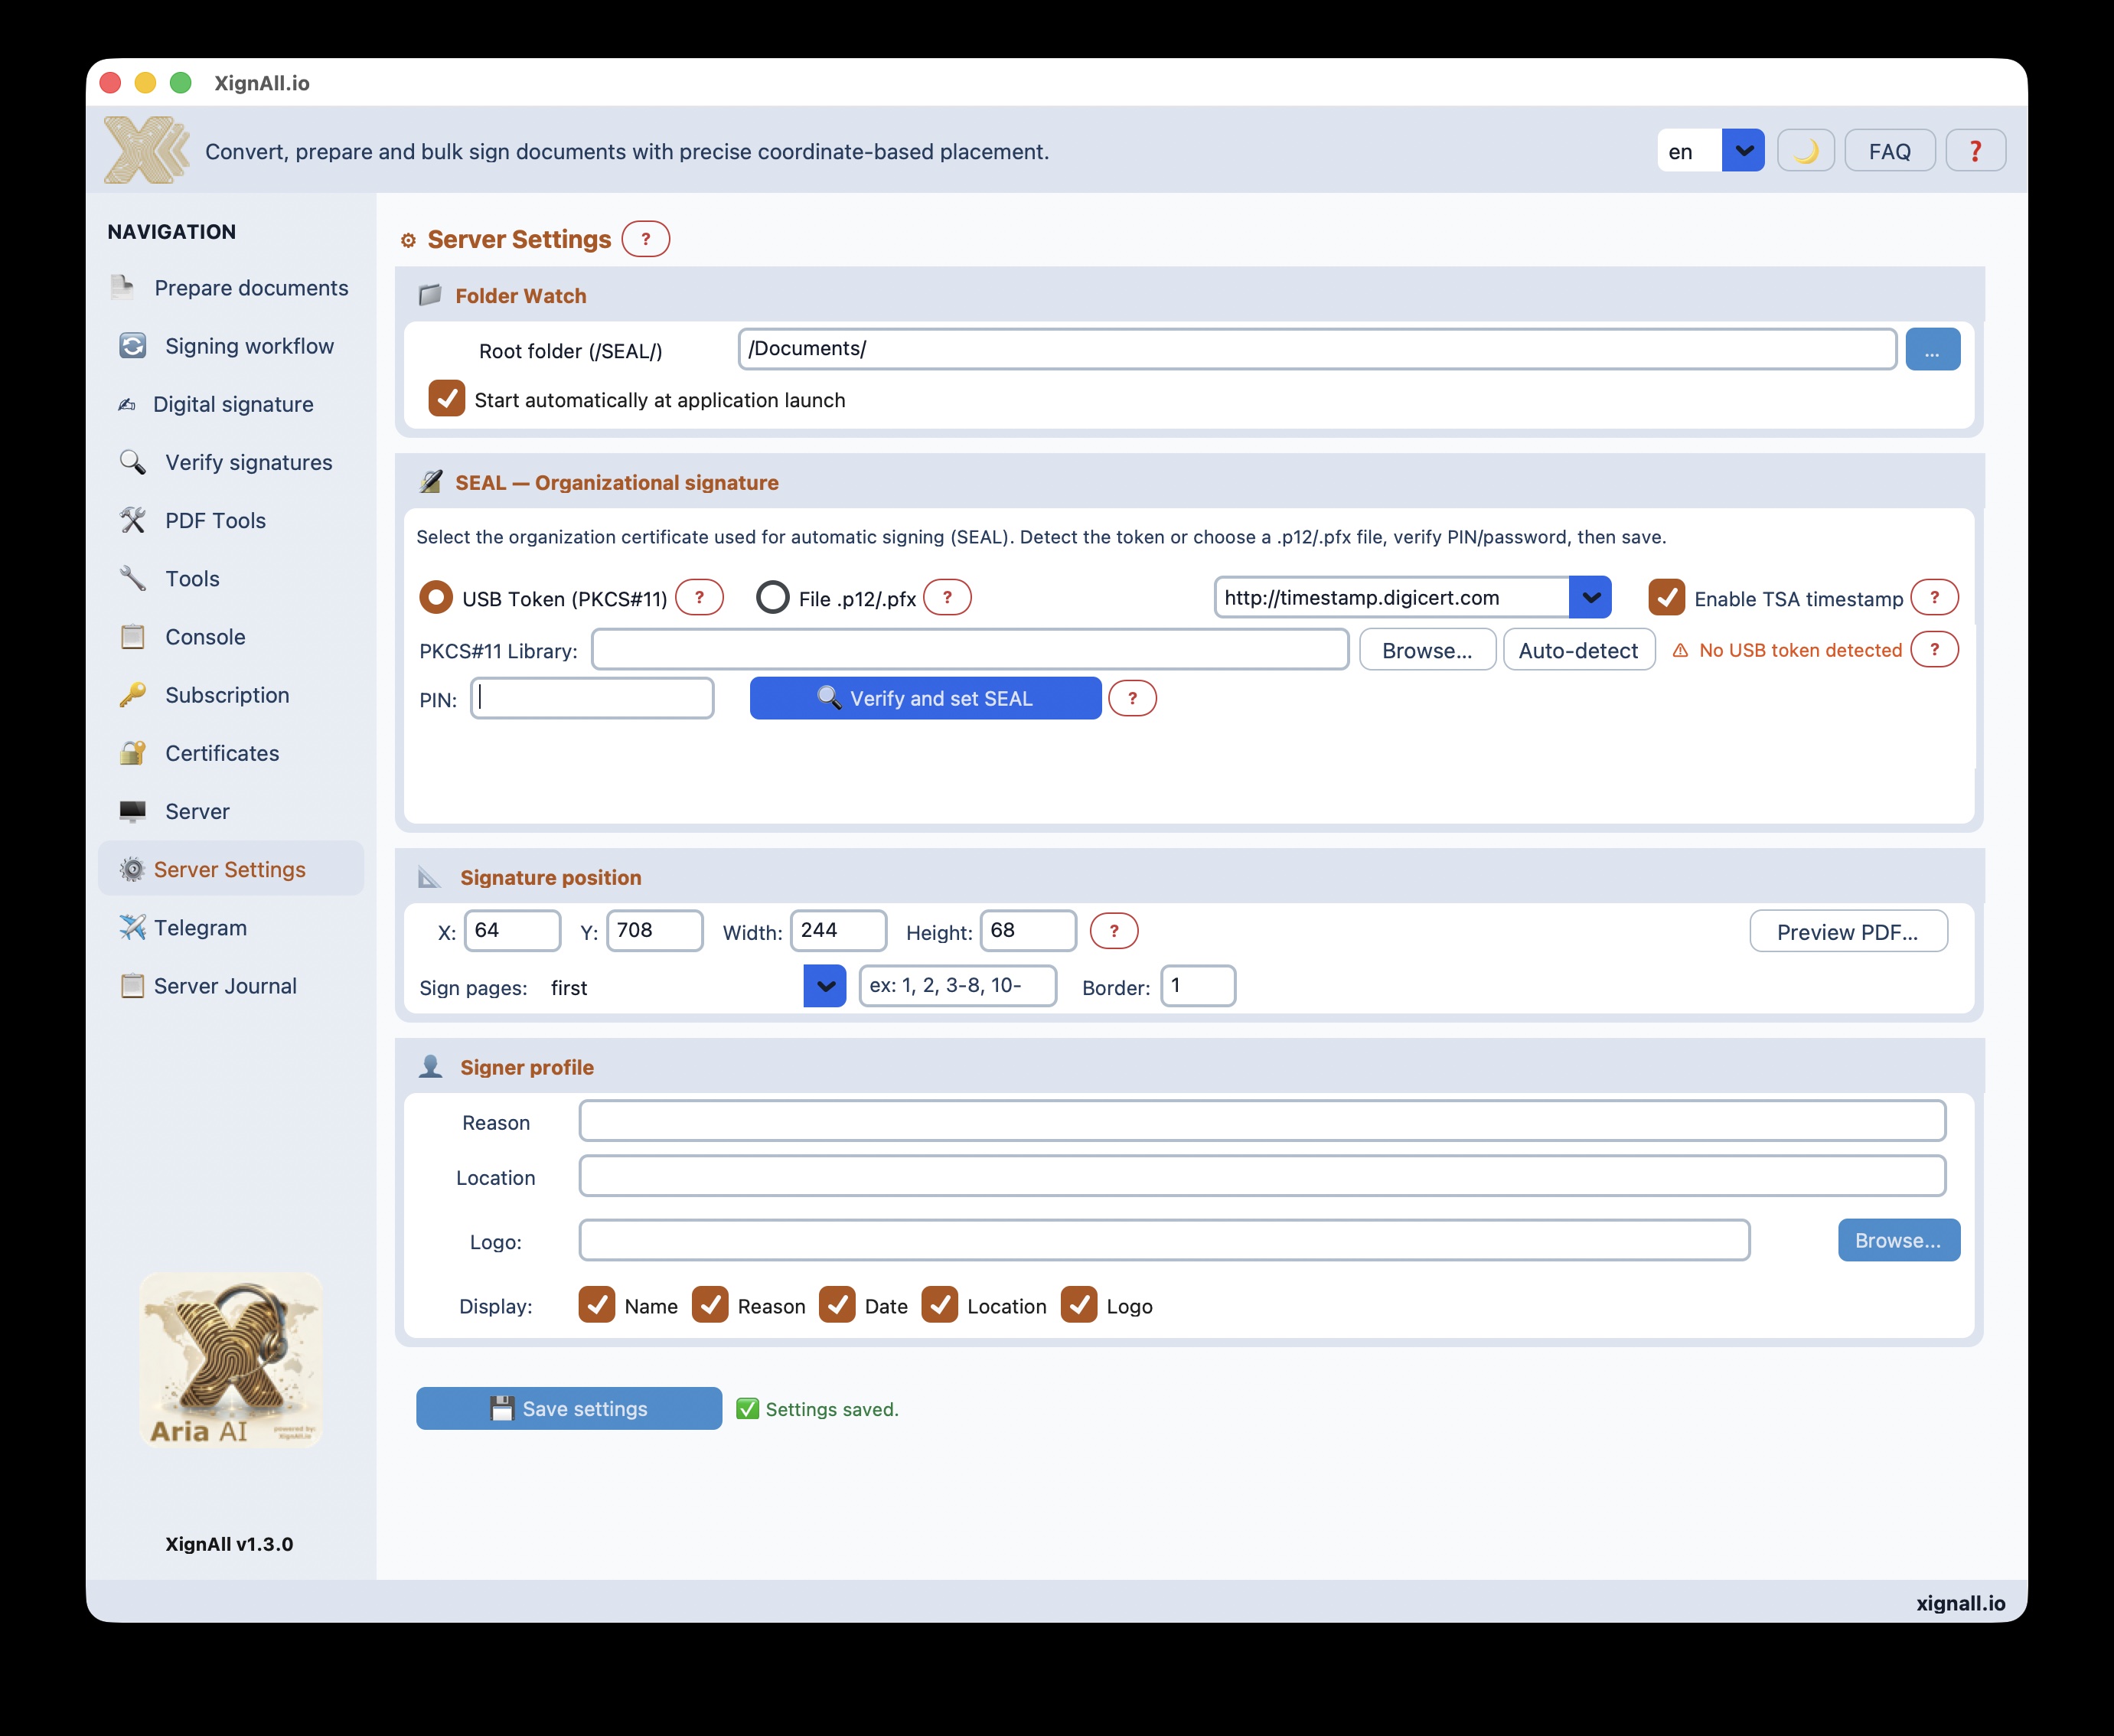Show help for No USB token detected
2114x1736 pixels.
click(x=1934, y=650)
